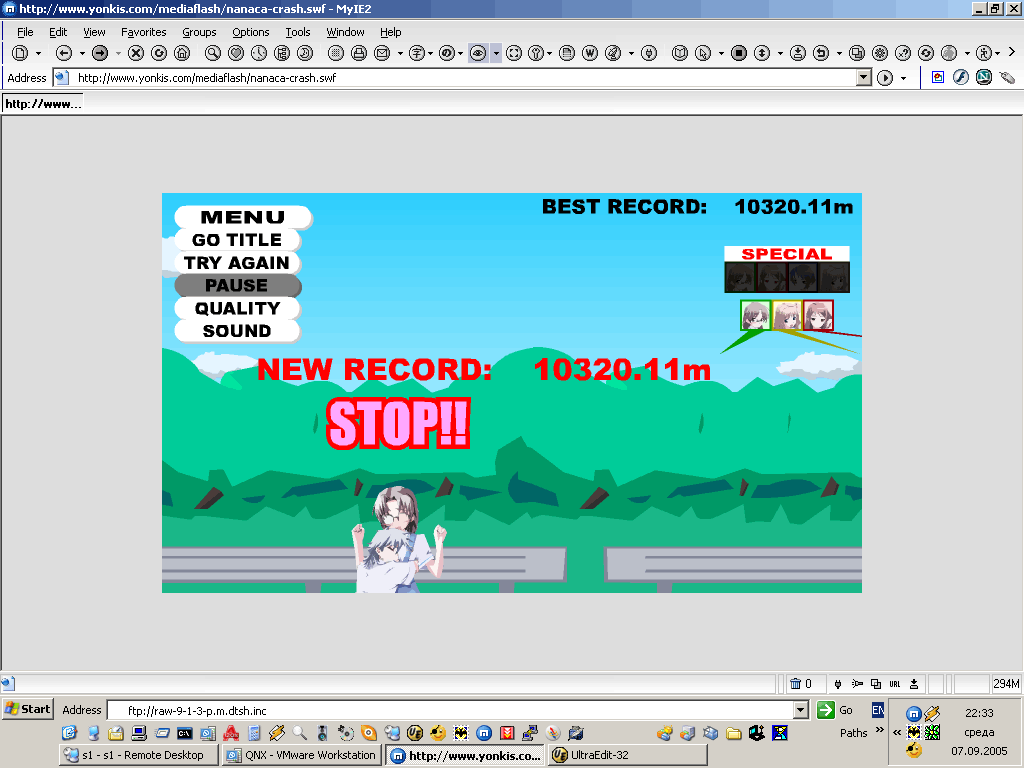Viewport: 1024px width, 768px height.
Task: Click the Netscape N icon beside address bar
Action: tap(984, 78)
